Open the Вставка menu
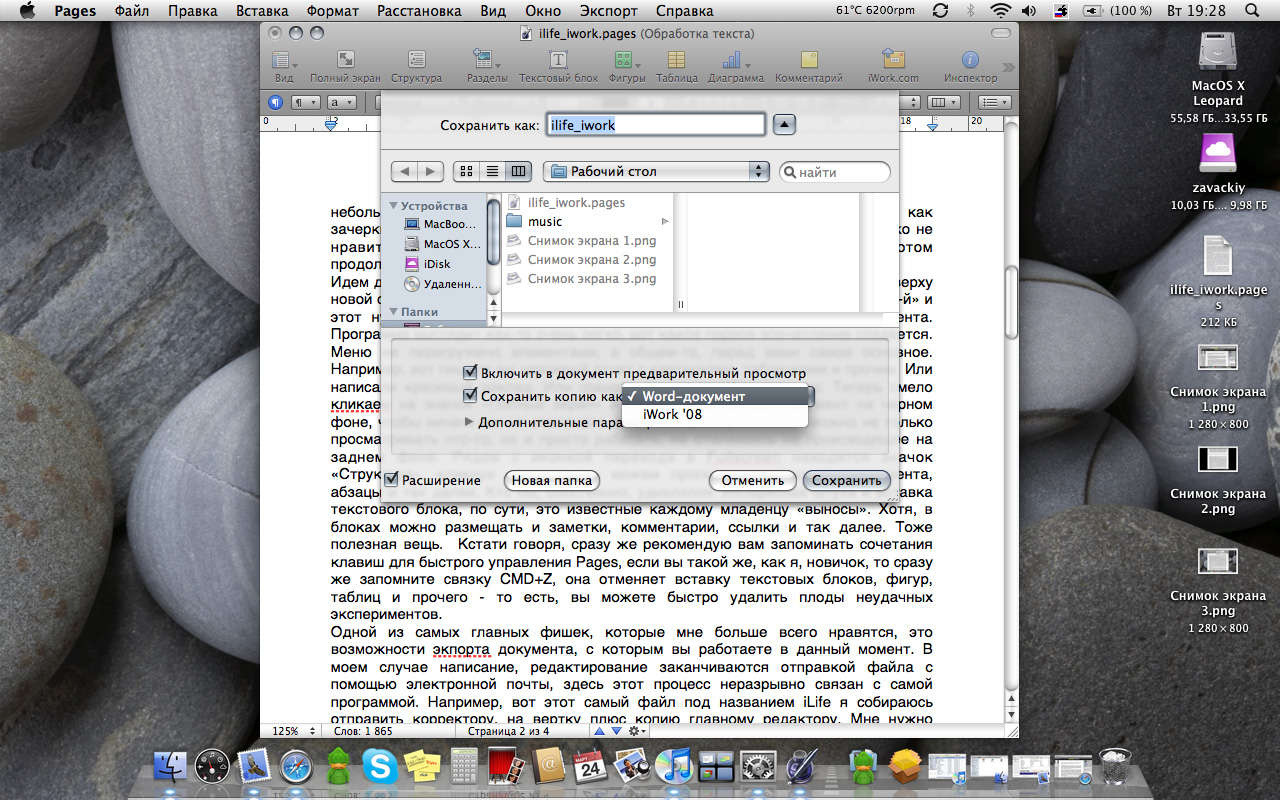The image size is (1280, 800). pos(262,11)
